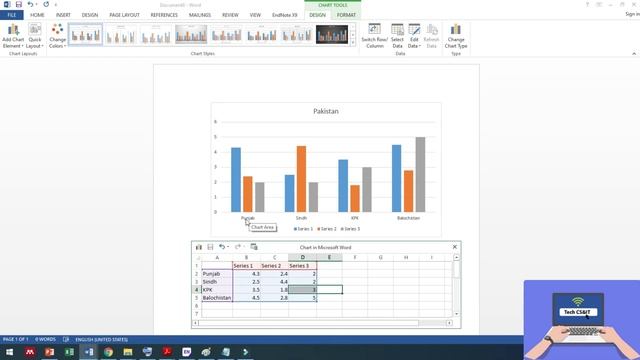The width and height of the screenshot is (640, 360).
Task: Close the Chart in Microsoft Word window
Action: click(x=455, y=247)
